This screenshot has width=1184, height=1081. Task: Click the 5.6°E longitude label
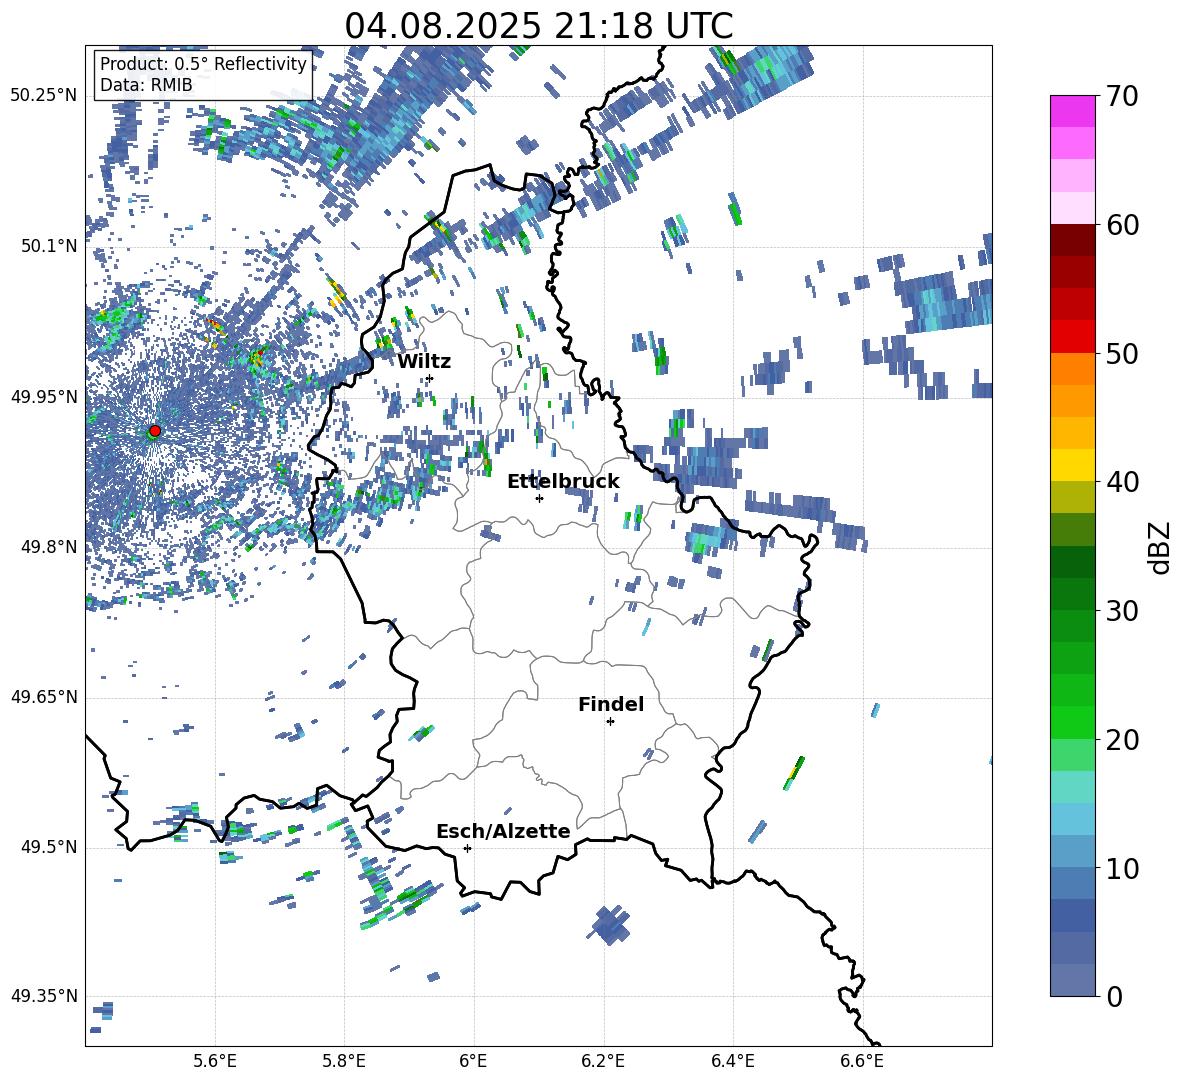tap(215, 1062)
